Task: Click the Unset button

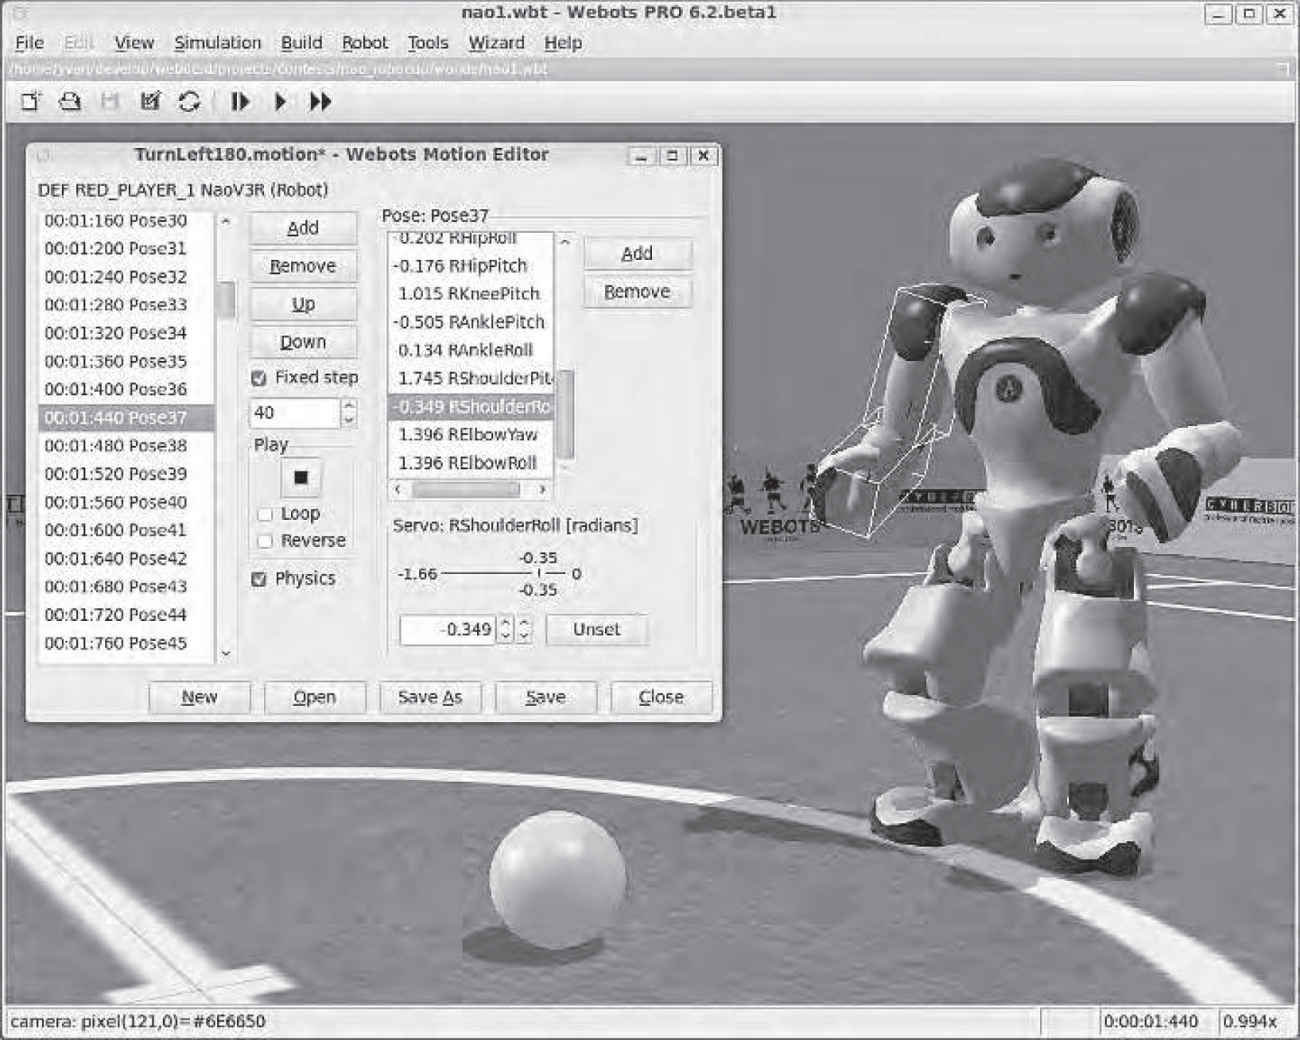Action: [596, 630]
